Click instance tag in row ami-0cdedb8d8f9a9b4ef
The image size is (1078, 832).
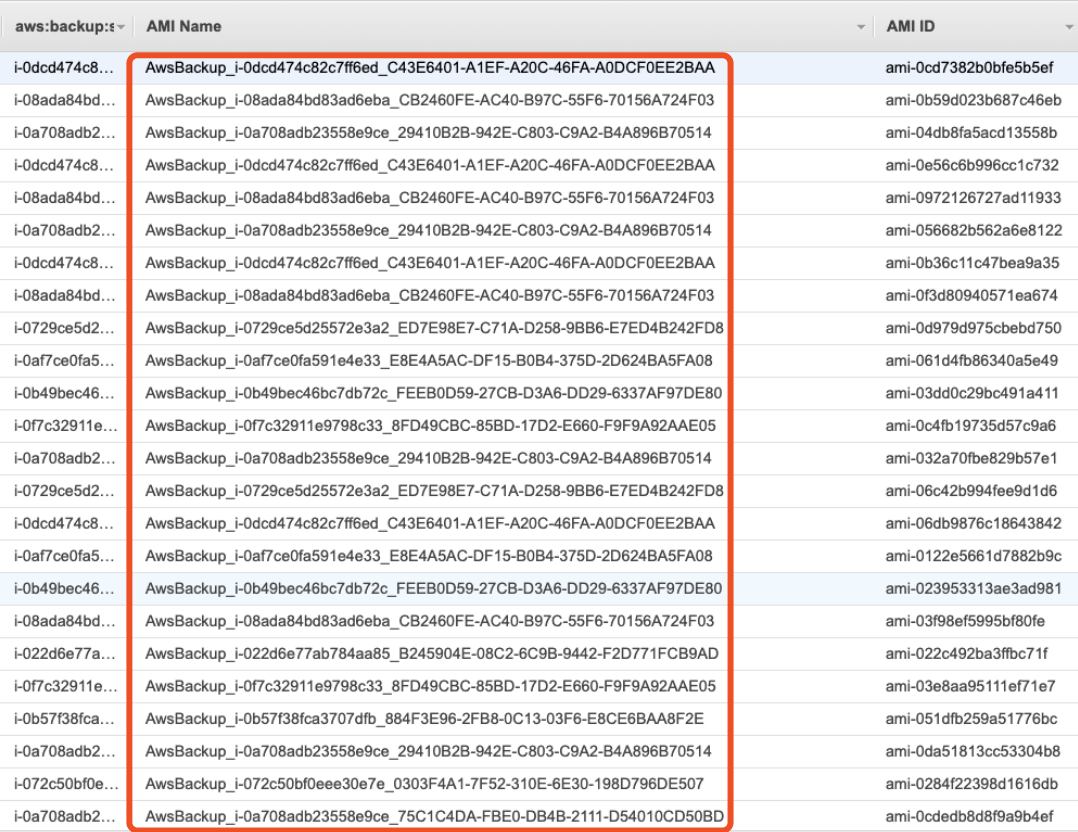click(65, 816)
